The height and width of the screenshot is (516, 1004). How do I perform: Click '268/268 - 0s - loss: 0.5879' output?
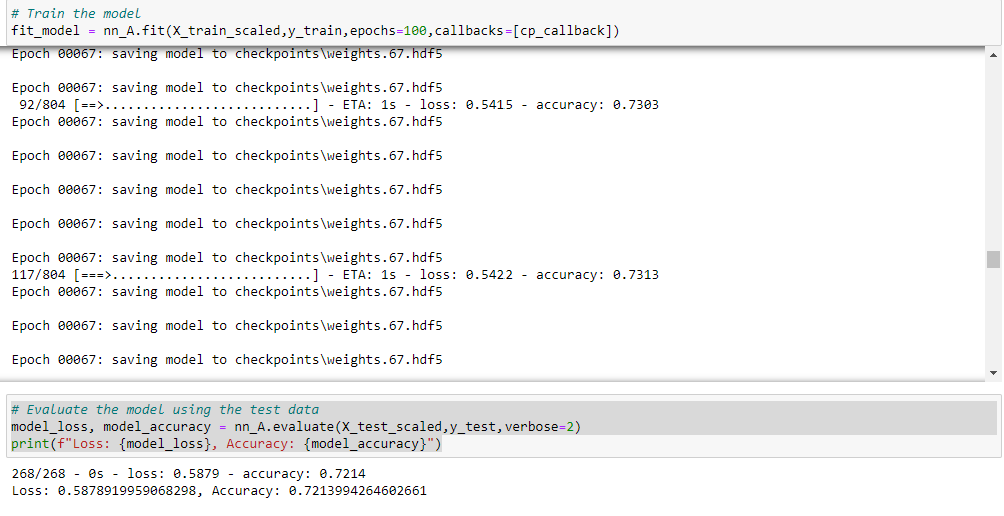(x=189, y=474)
